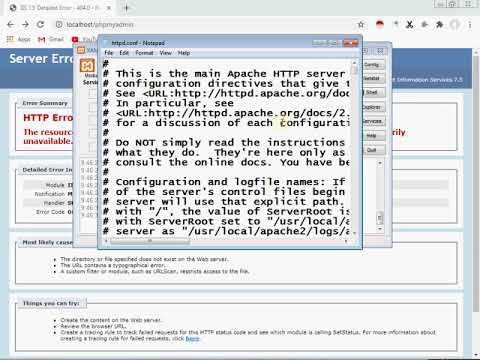Image resolution: width=480 pixels, height=360 pixels.
Task: Open the Notepad Edit menu
Action: coord(124,53)
